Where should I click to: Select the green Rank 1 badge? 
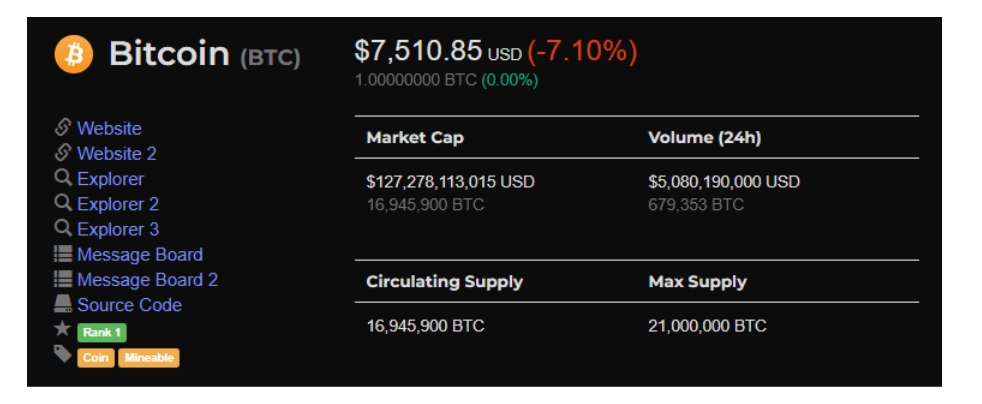[x=102, y=333]
